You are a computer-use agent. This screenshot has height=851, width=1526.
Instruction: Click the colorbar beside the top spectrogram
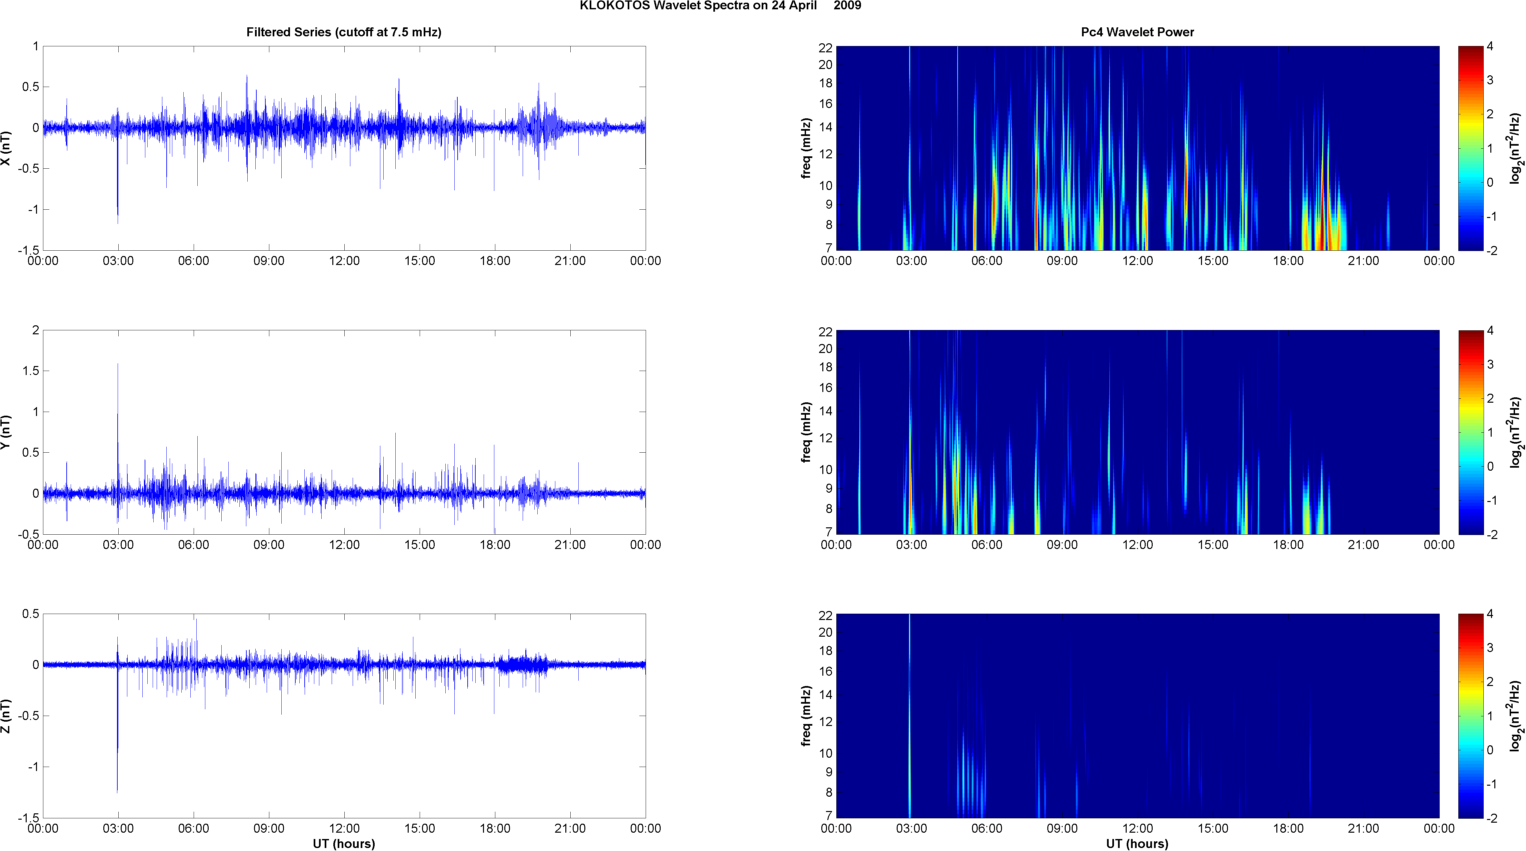coord(1470,148)
